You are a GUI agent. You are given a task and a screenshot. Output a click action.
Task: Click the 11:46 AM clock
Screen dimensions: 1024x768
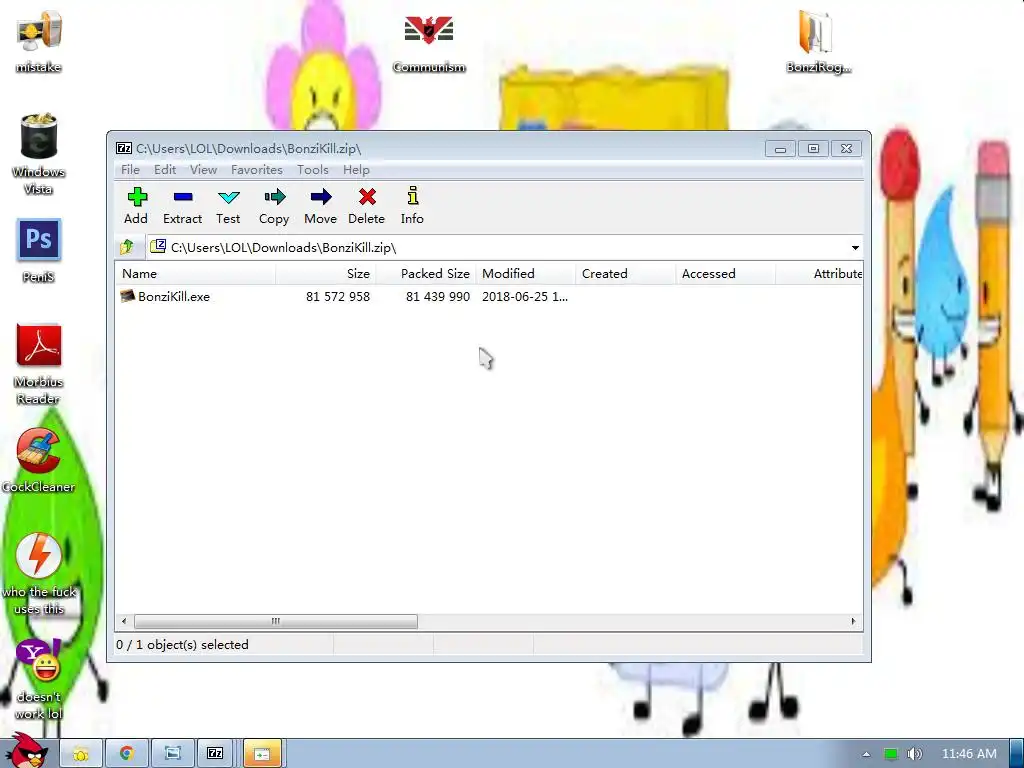click(969, 754)
